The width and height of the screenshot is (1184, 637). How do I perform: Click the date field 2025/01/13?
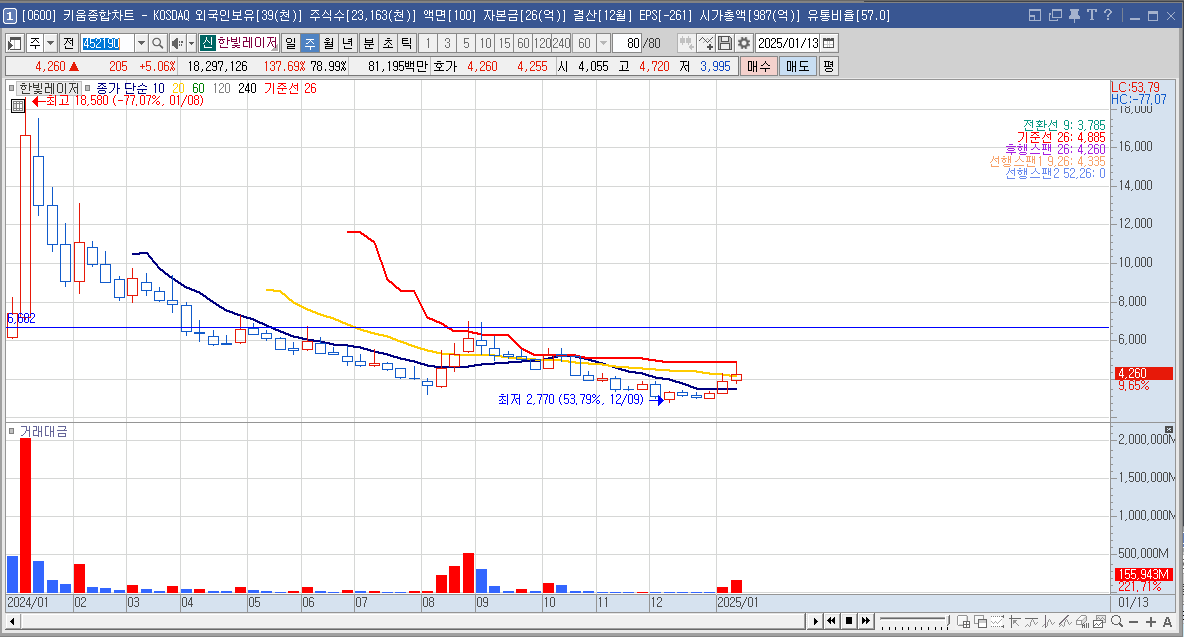click(788, 43)
